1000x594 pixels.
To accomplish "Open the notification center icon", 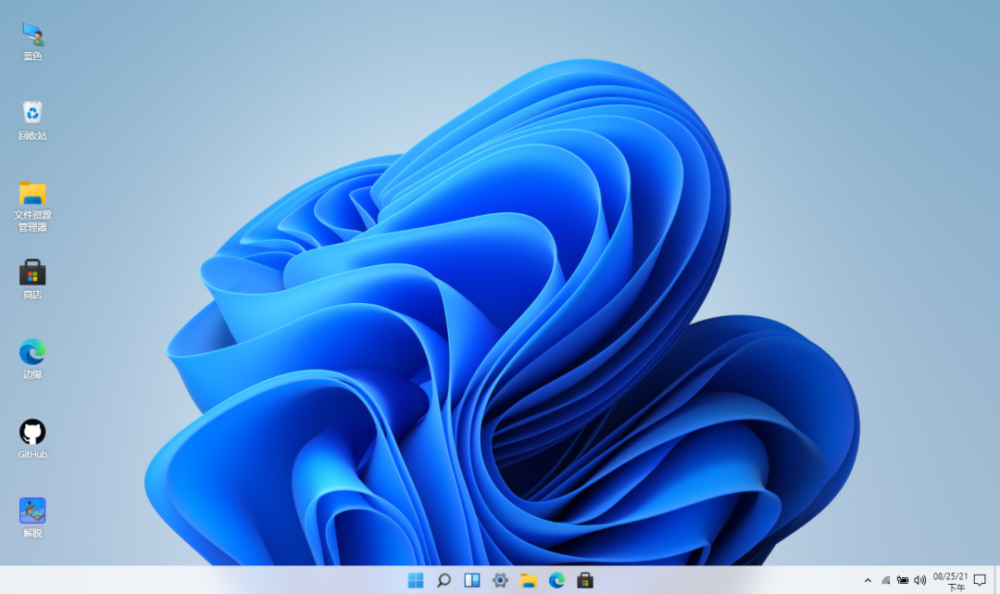I will (980, 580).
